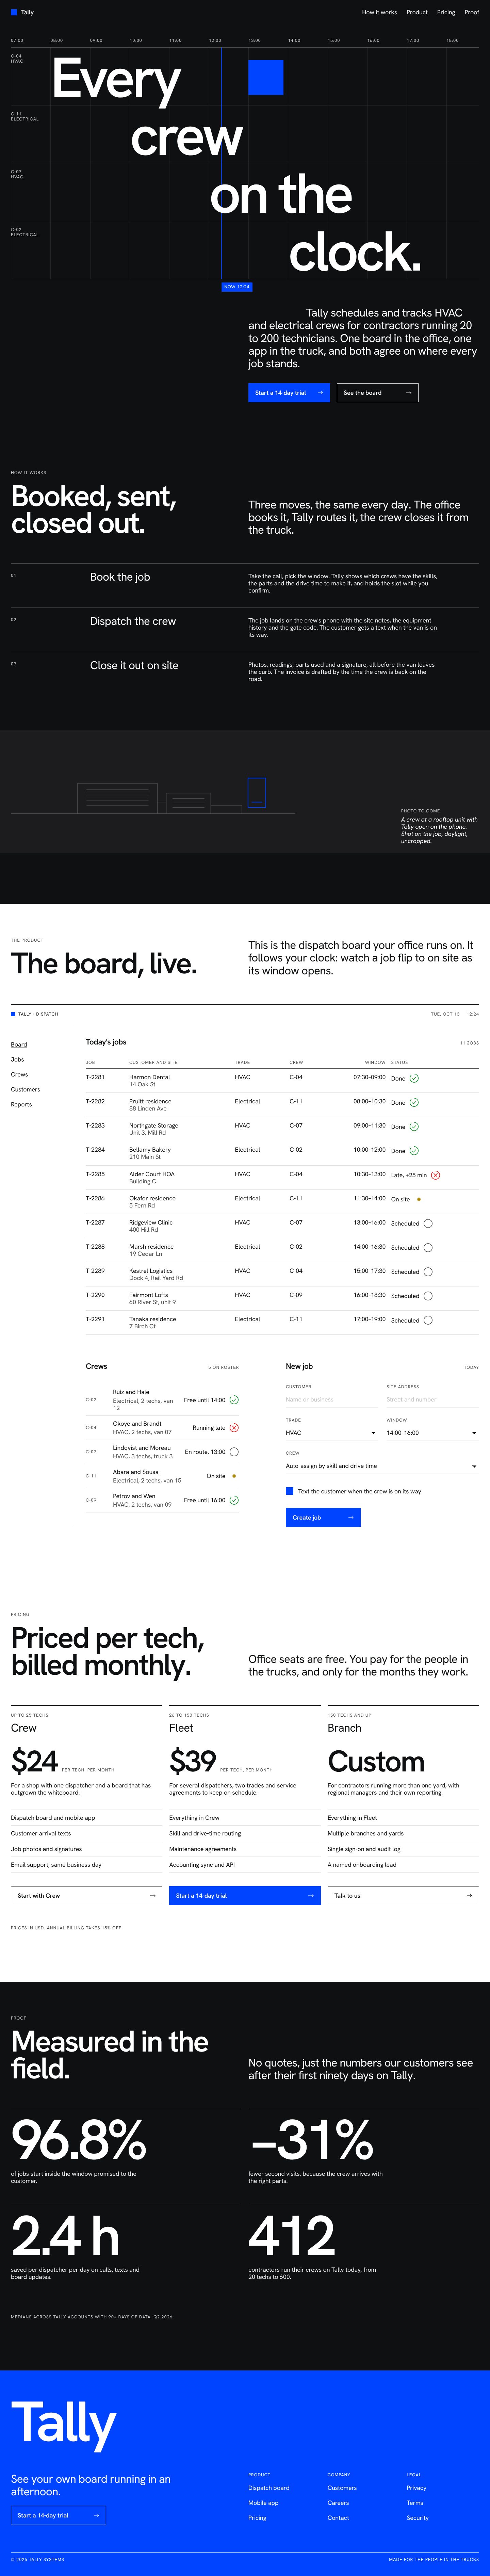This screenshot has height=2576, width=490.
Task: Click the hero Start a 14-day trial button
Action: [289, 393]
